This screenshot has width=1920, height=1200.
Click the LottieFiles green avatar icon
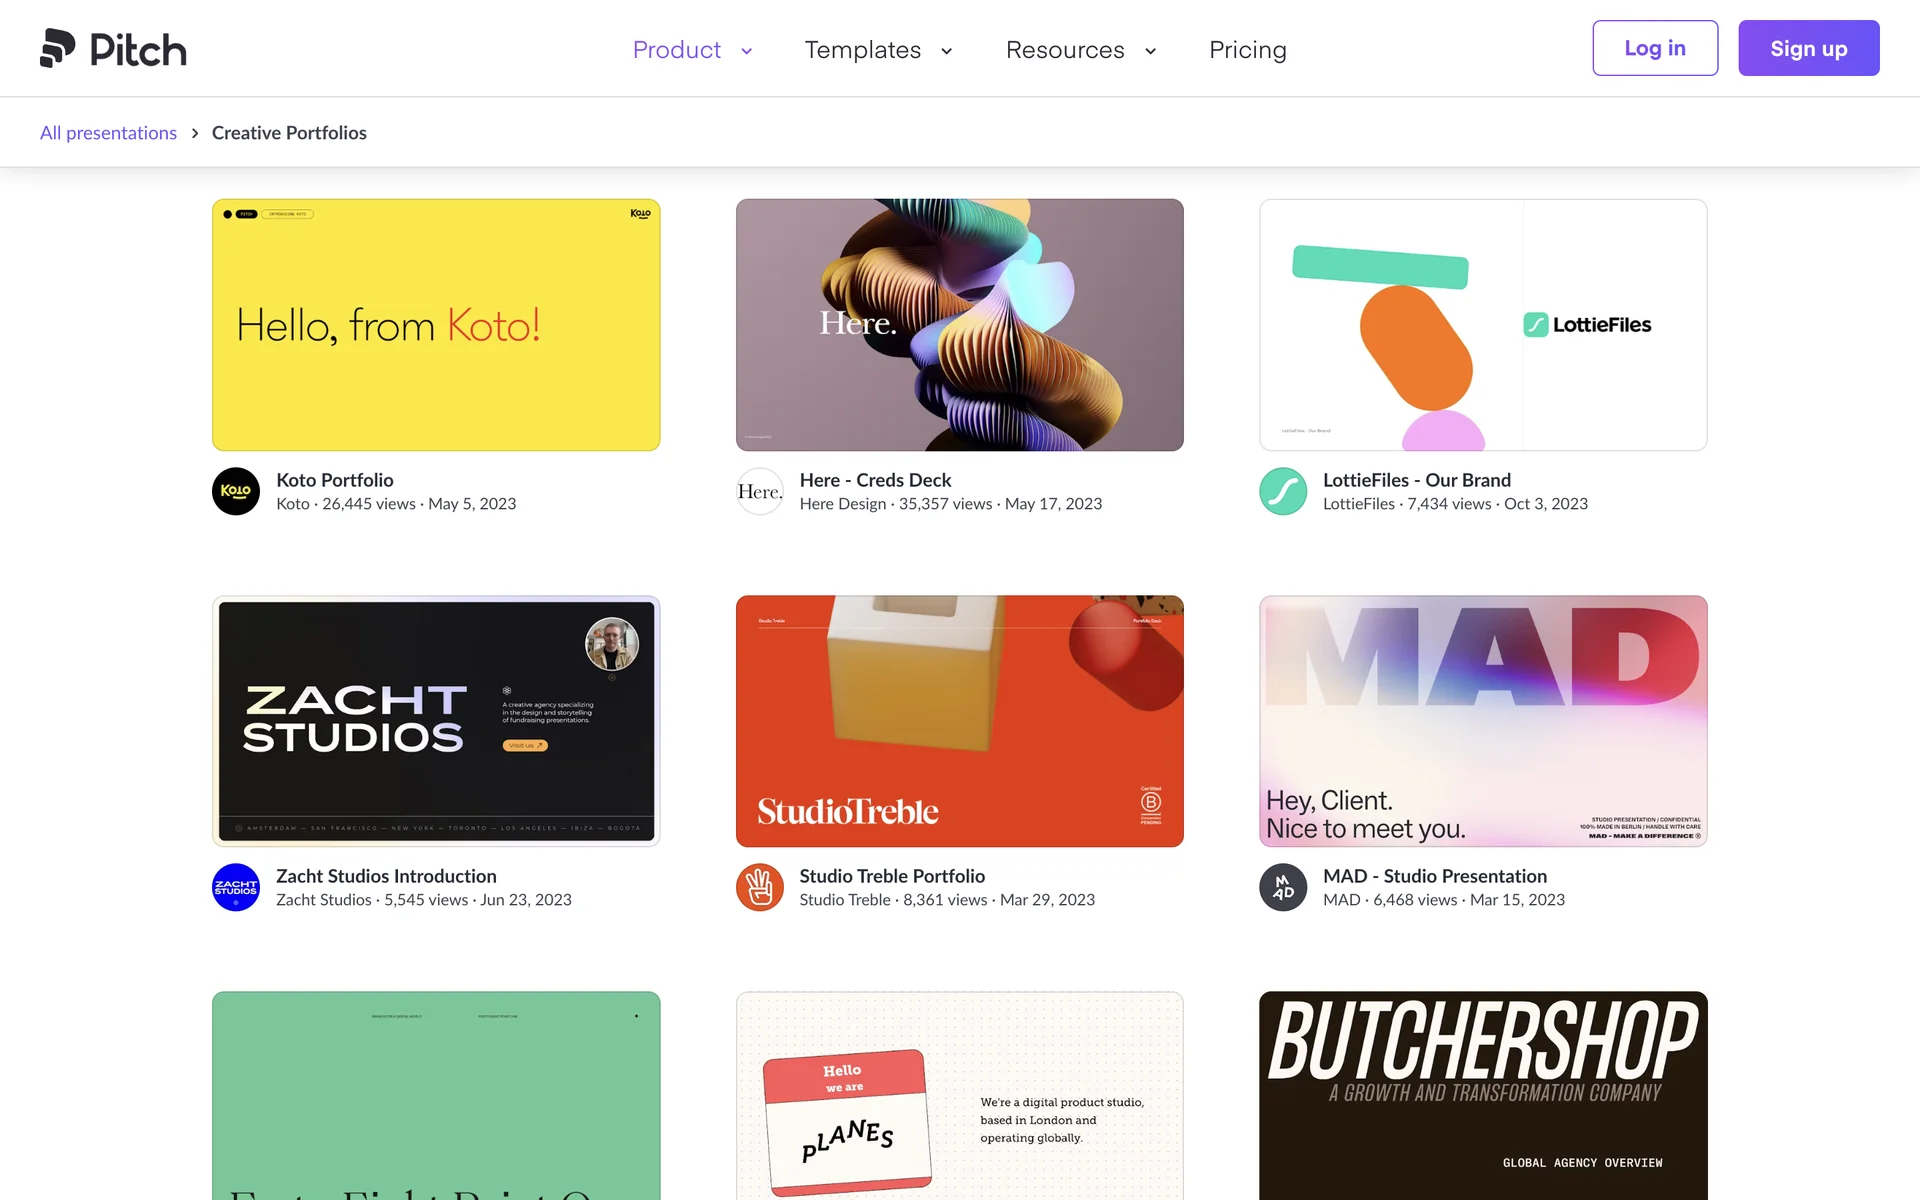[x=1283, y=491]
